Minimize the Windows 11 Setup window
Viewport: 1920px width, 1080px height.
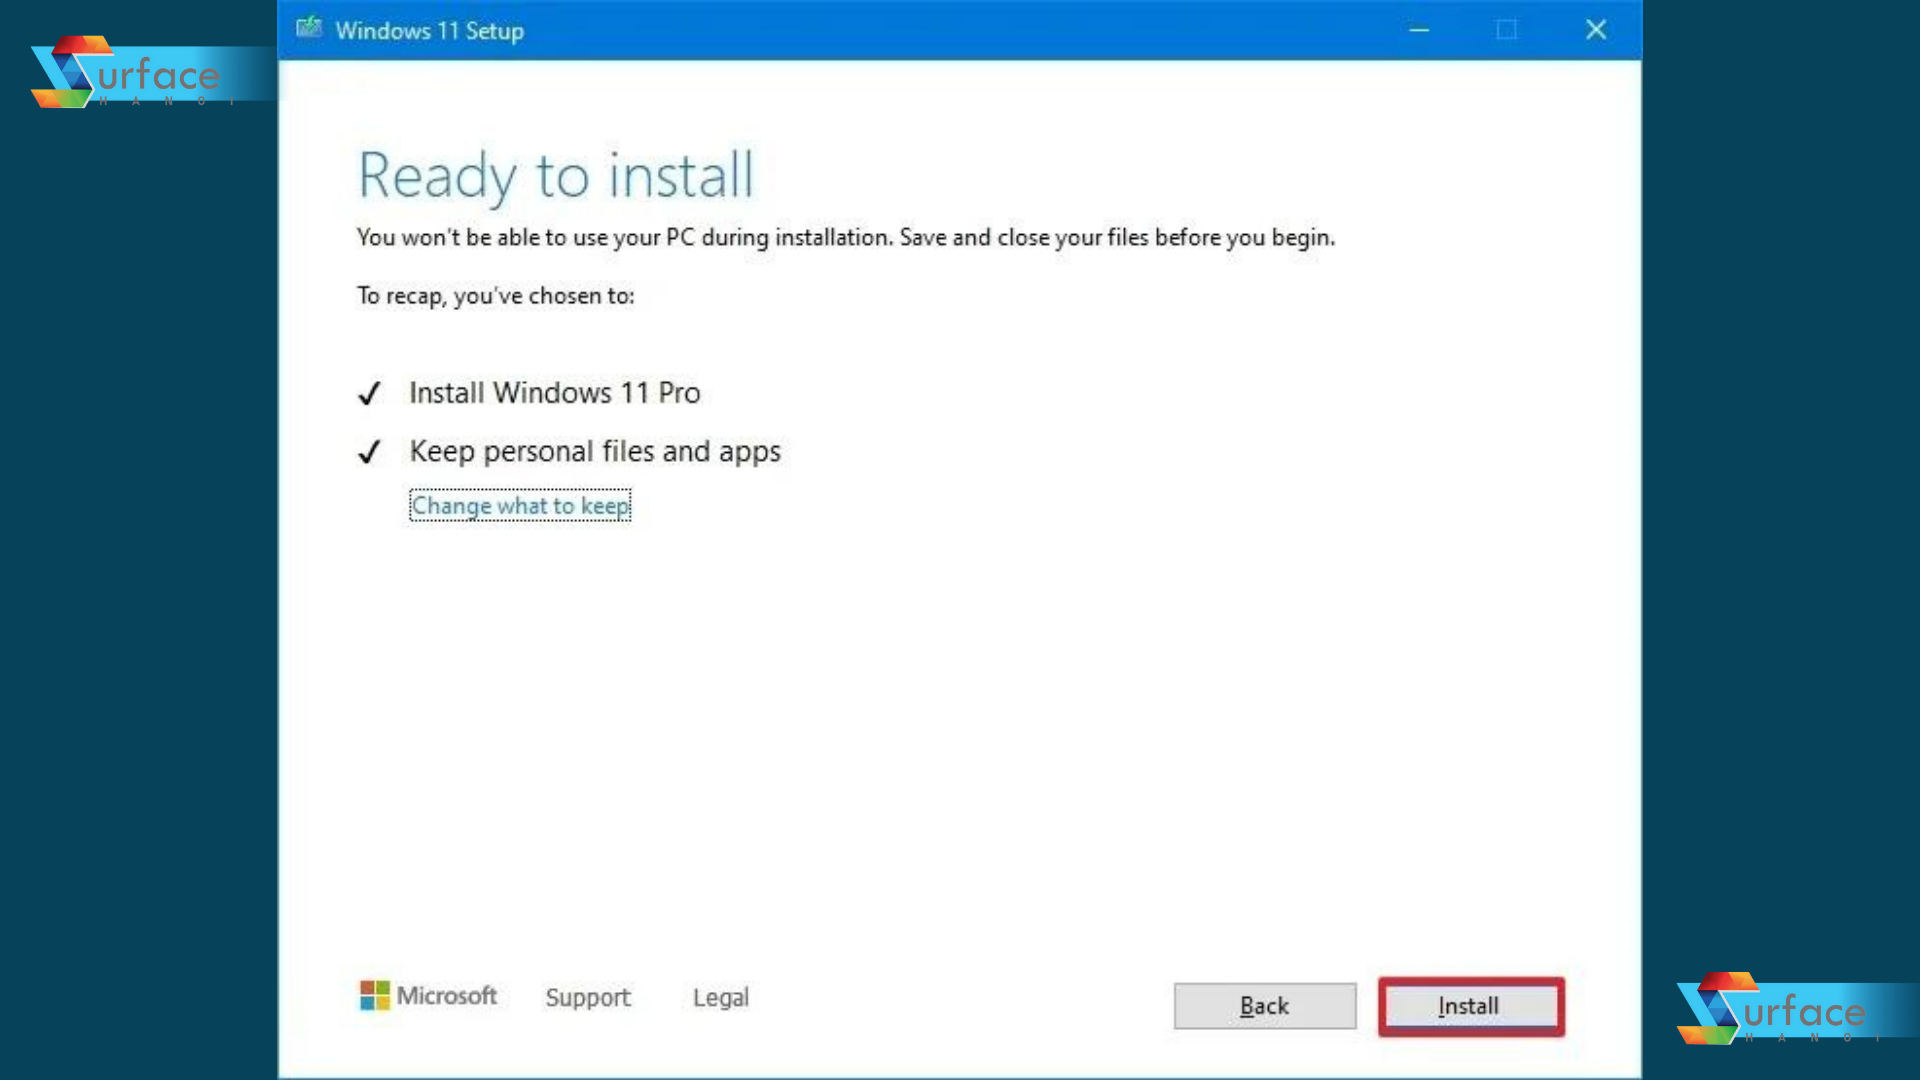point(1418,30)
